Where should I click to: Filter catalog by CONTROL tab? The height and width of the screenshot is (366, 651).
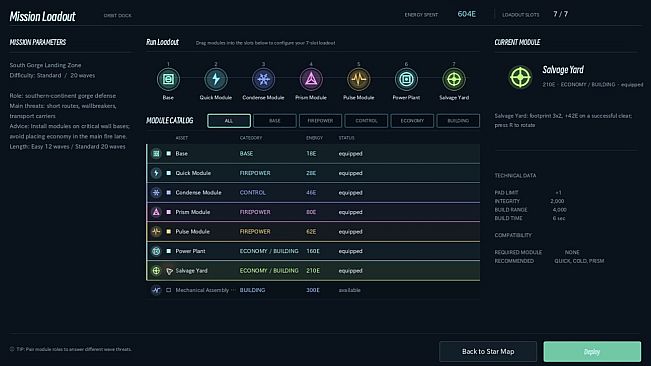(x=366, y=121)
